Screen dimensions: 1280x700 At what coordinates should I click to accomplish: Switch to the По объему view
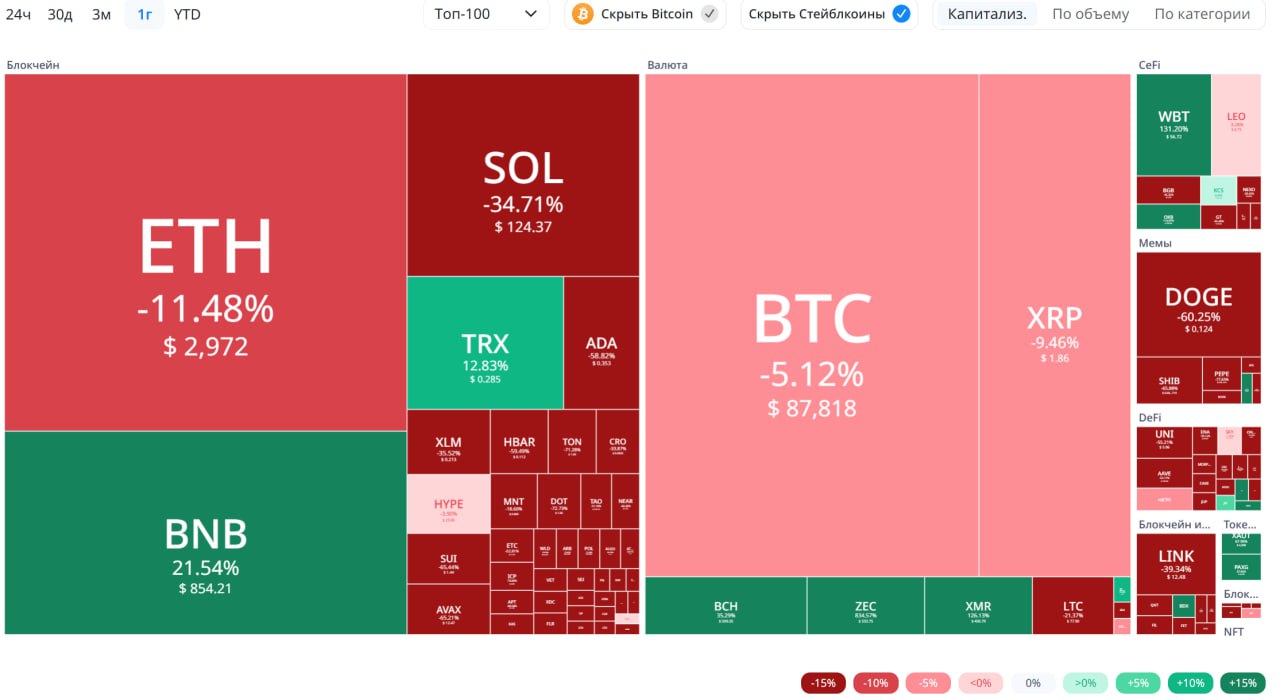pos(1090,14)
